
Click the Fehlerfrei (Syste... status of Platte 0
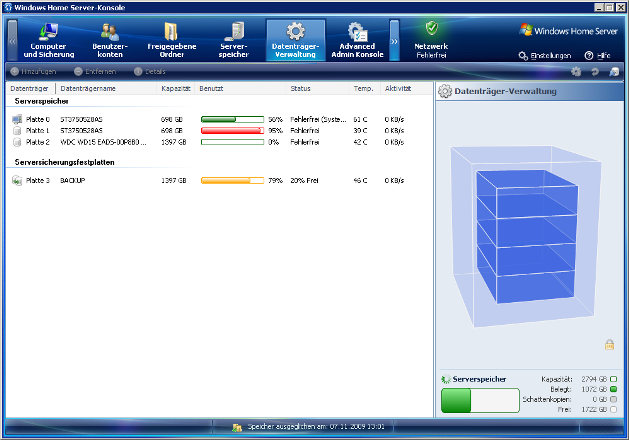point(318,119)
